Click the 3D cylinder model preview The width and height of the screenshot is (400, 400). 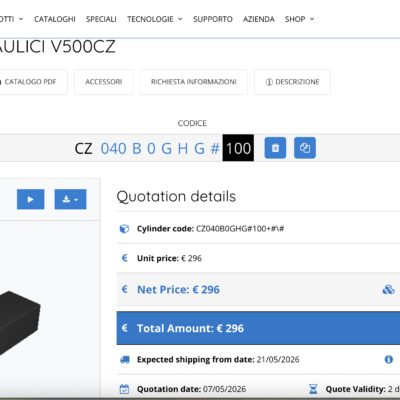pyautogui.click(x=20, y=322)
